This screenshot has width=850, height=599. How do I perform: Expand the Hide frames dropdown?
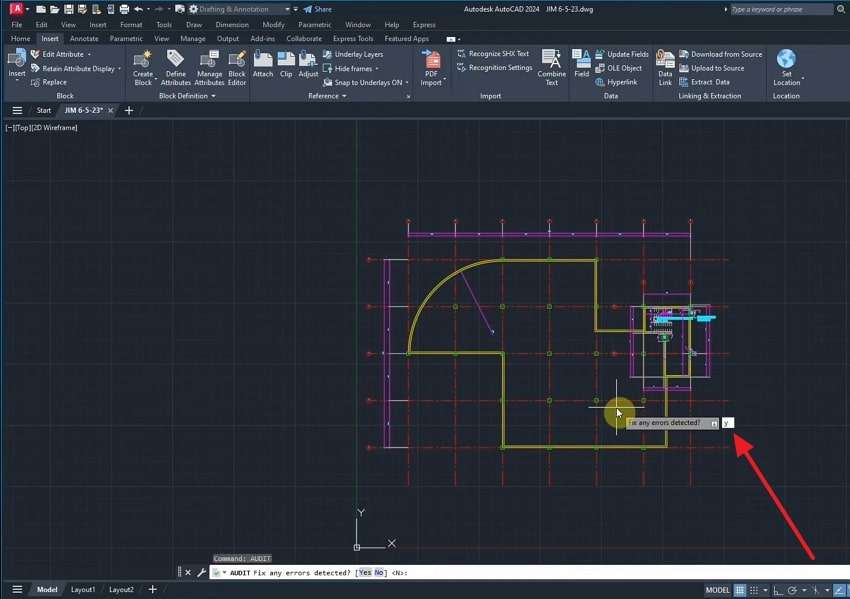(377, 69)
